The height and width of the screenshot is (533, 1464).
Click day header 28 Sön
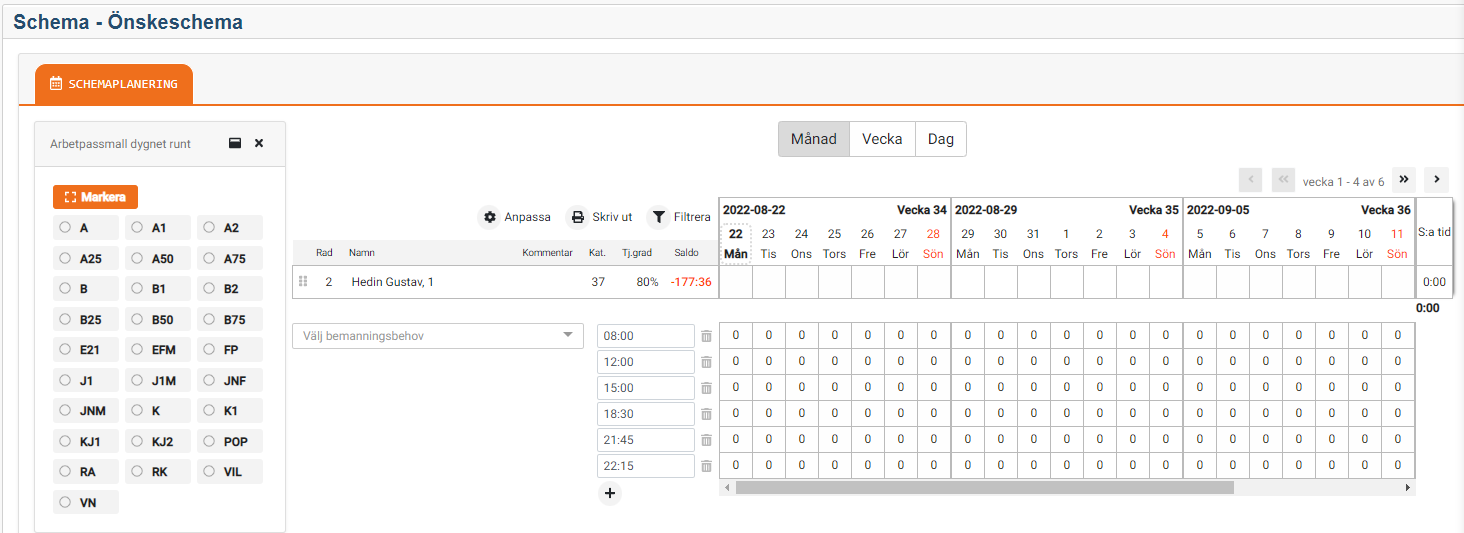pyautogui.click(x=933, y=243)
